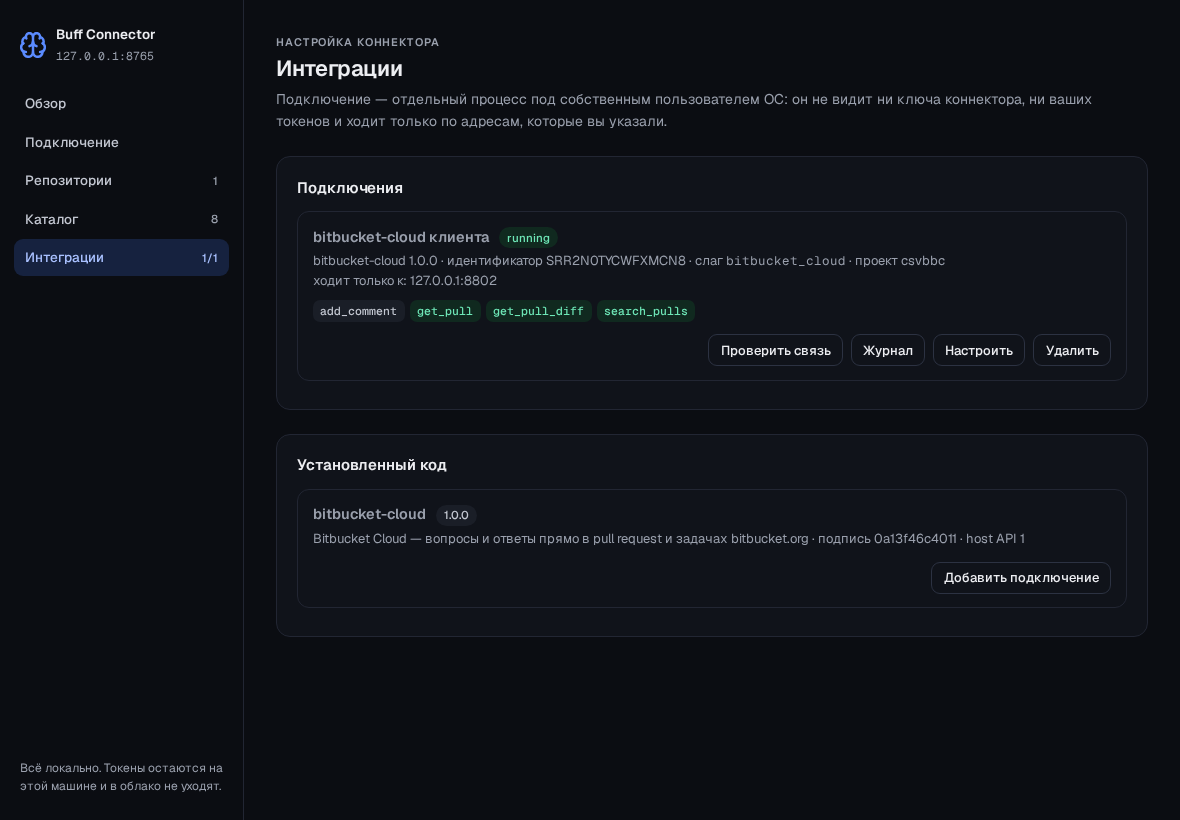Click the search_pulls capability tag

click(x=646, y=311)
